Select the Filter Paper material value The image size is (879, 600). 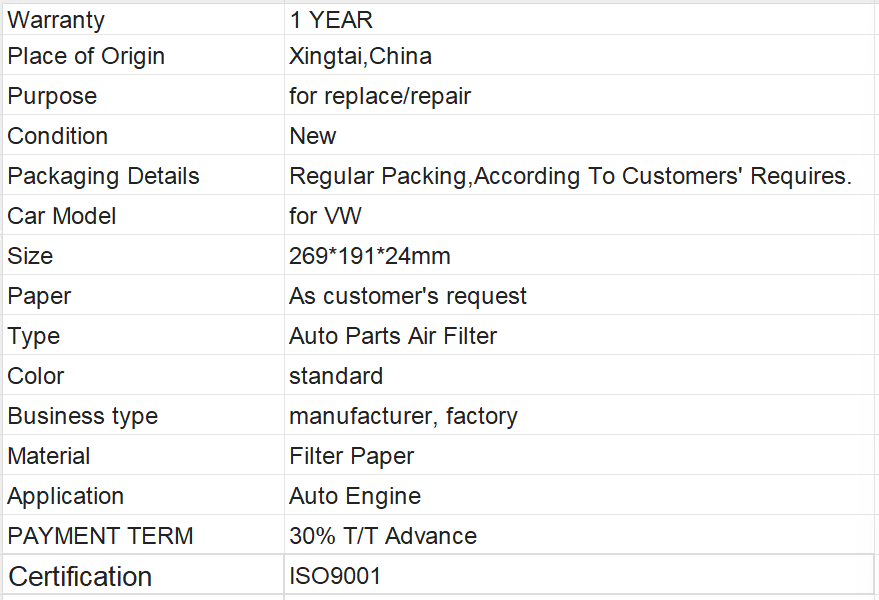(x=351, y=456)
